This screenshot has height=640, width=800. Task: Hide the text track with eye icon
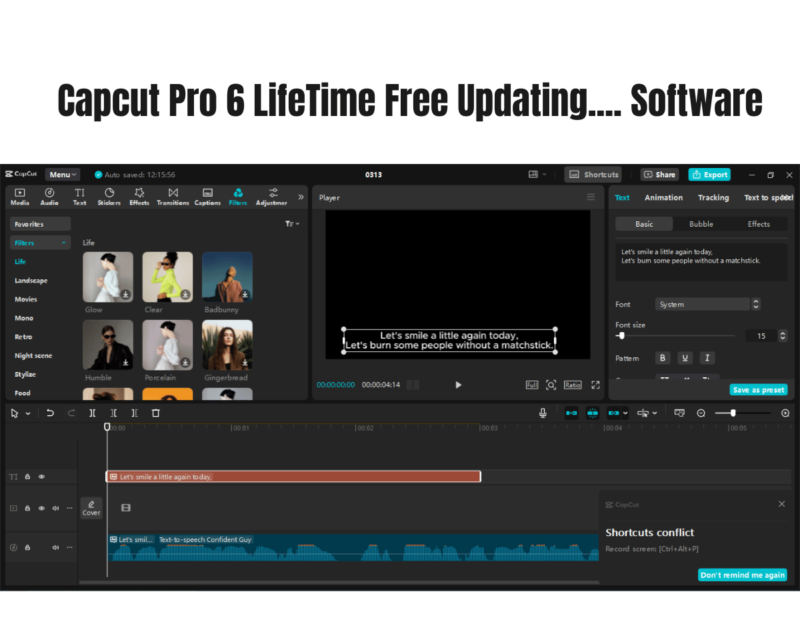[x=42, y=477]
